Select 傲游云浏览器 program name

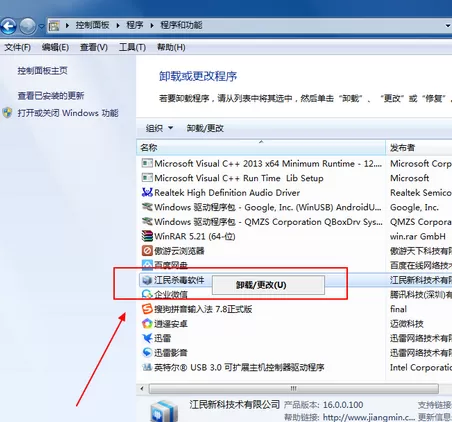179,251
